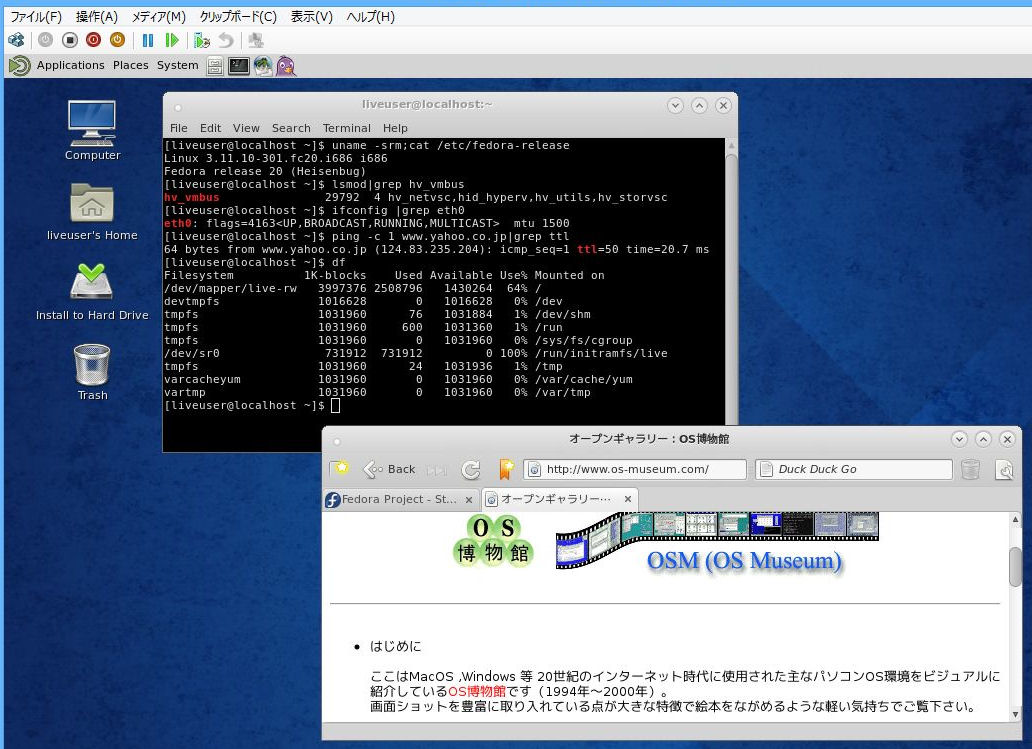The width and height of the screenshot is (1032, 749).
Task: Select the Trash desktop icon
Action: click(x=92, y=372)
